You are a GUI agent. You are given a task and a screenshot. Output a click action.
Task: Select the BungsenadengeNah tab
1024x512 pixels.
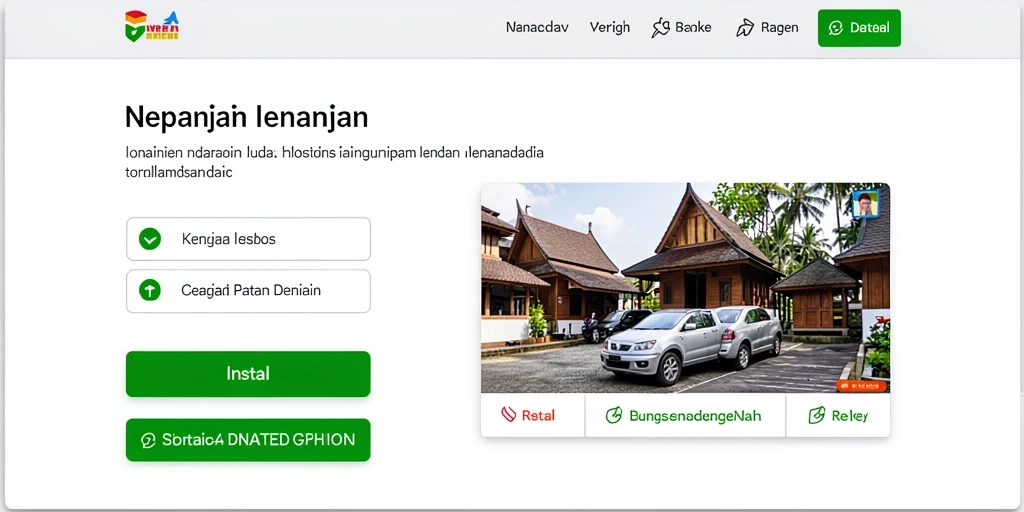click(x=685, y=415)
